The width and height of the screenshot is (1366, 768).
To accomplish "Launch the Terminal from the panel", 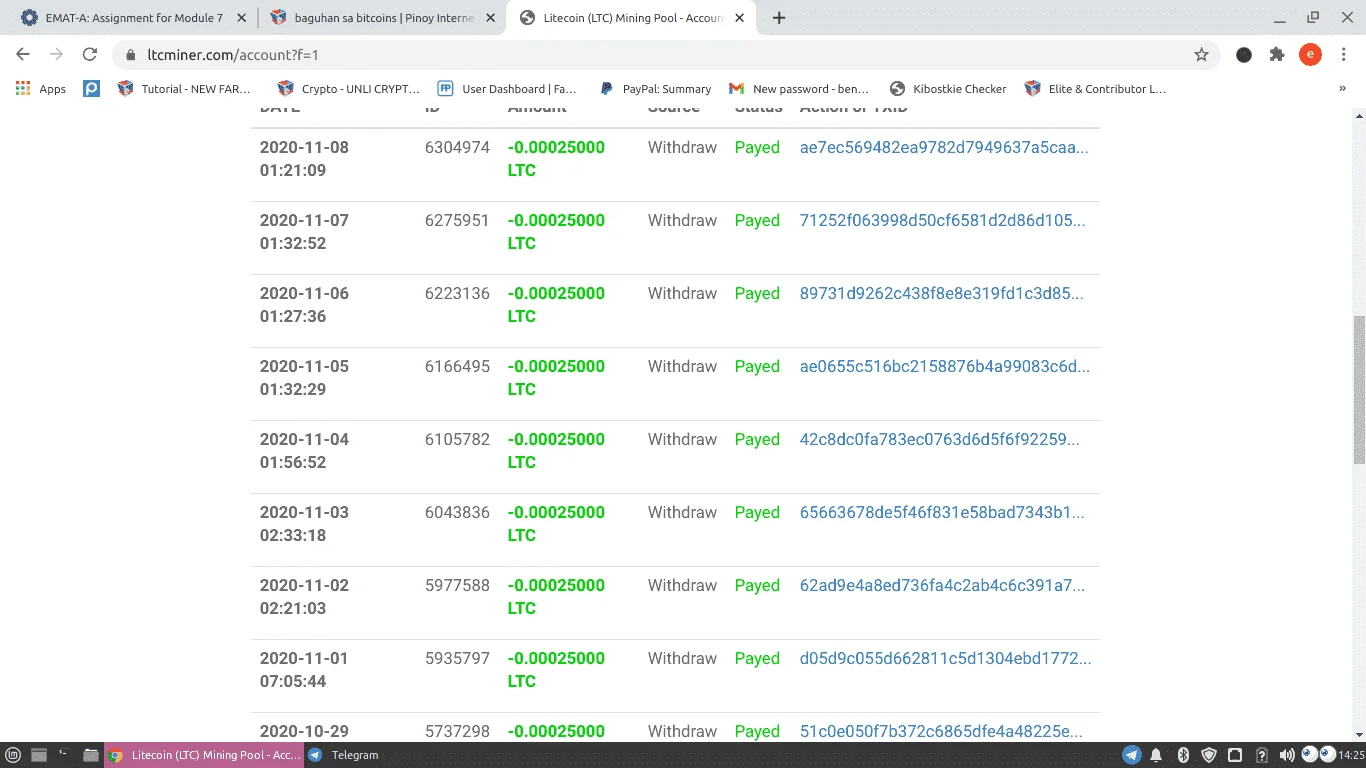I will coord(64,755).
